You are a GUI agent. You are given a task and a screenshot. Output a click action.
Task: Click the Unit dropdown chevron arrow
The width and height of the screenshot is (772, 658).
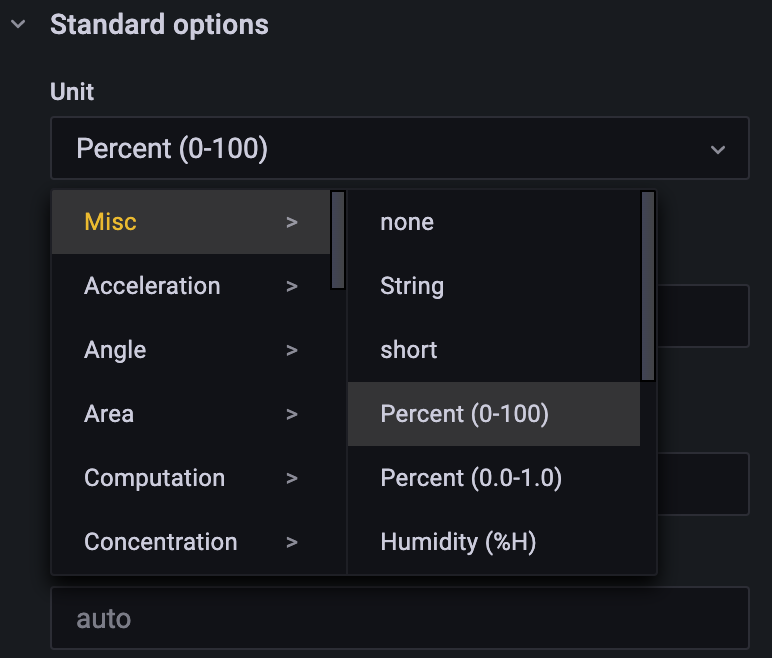[x=717, y=150]
